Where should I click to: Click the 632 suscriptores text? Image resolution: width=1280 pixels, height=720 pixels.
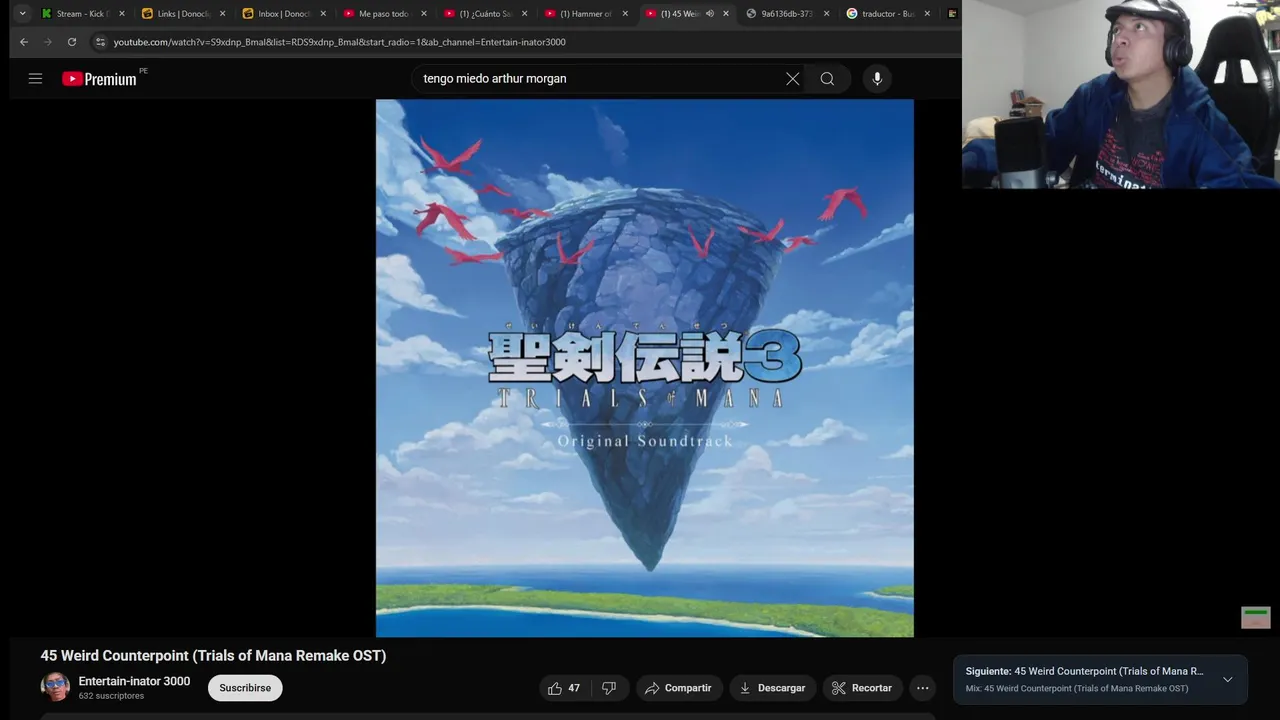(x=111, y=696)
